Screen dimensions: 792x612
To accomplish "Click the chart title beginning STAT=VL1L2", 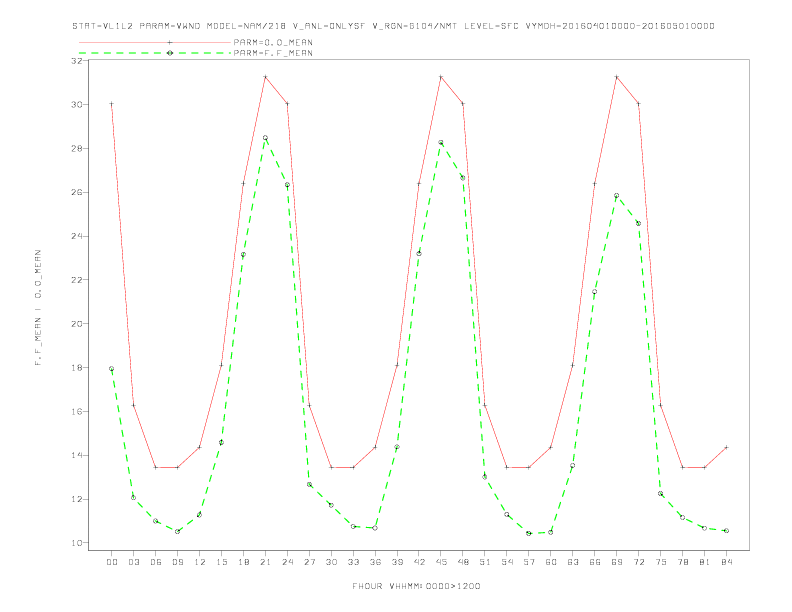I will pos(393,26).
